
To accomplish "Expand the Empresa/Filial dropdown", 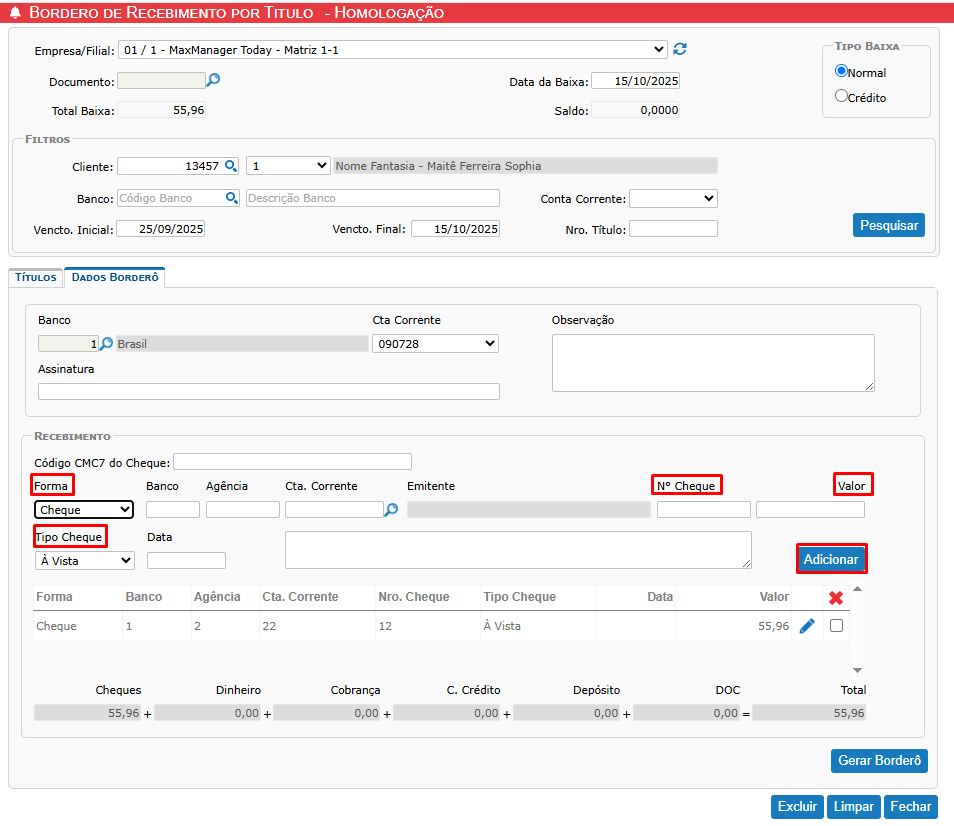I will click(392, 50).
